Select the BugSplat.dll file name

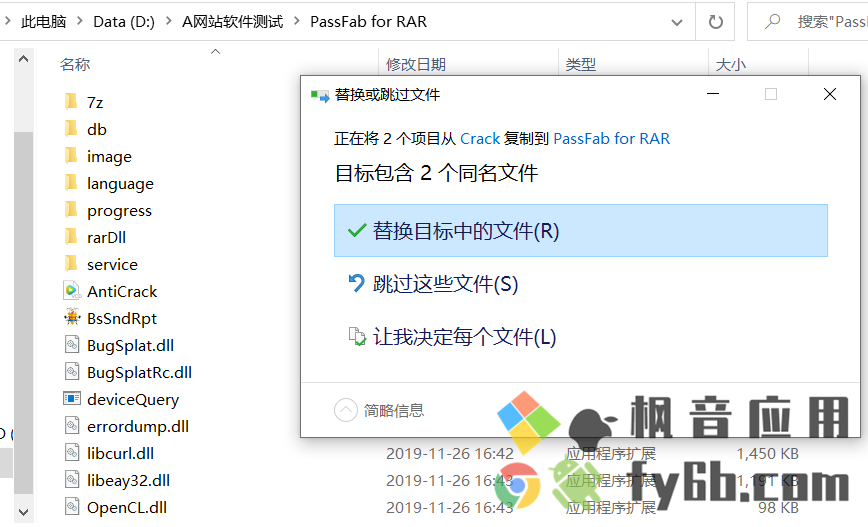pos(130,345)
